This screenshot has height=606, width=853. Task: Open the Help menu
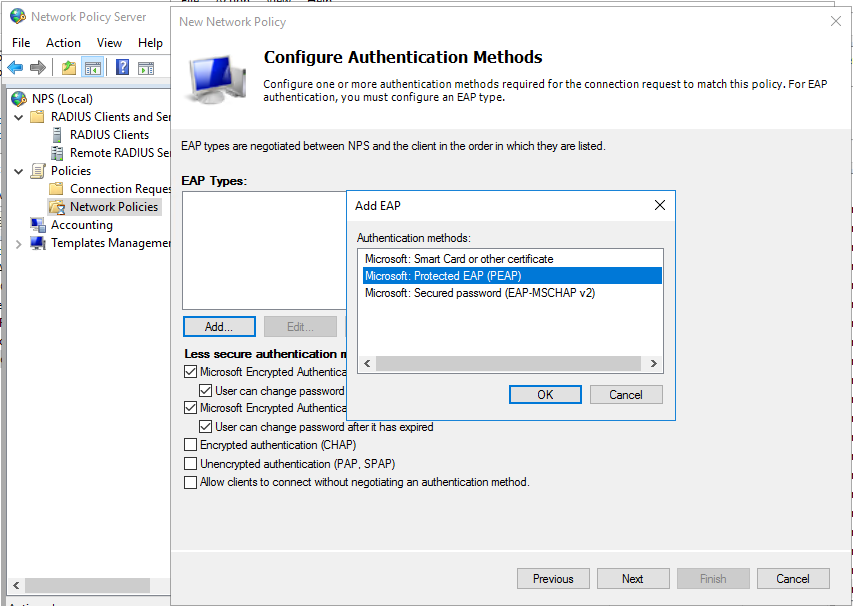pyautogui.click(x=150, y=43)
